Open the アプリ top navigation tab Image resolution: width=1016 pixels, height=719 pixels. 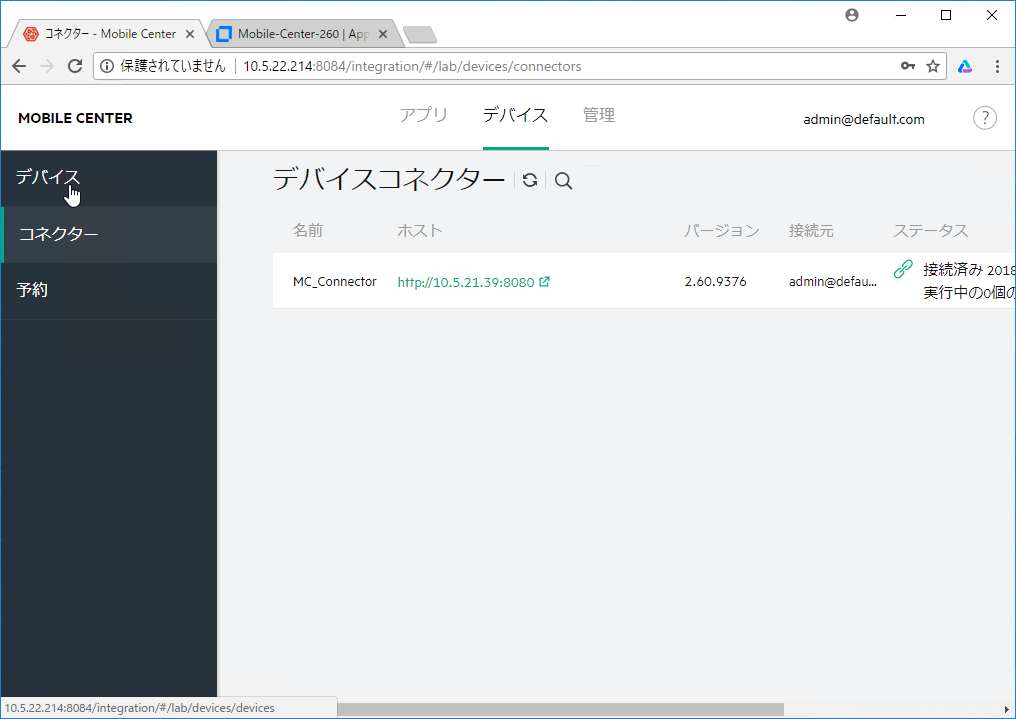pos(423,115)
